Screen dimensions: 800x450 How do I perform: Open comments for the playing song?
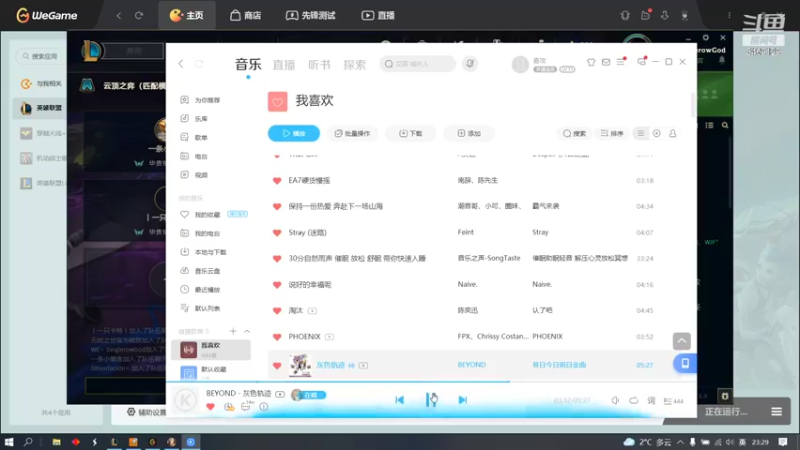[246, 406]
